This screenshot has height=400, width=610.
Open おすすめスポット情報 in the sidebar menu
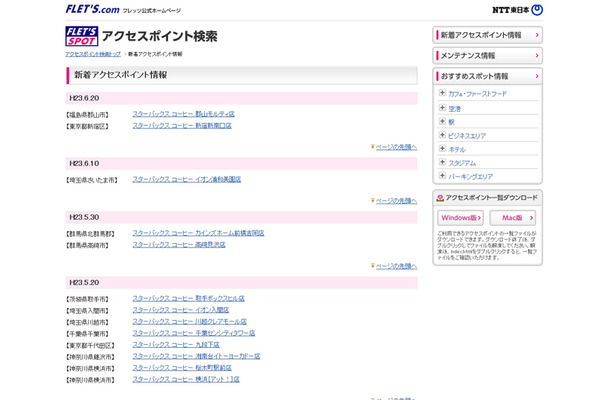click(x=487, y=76)
